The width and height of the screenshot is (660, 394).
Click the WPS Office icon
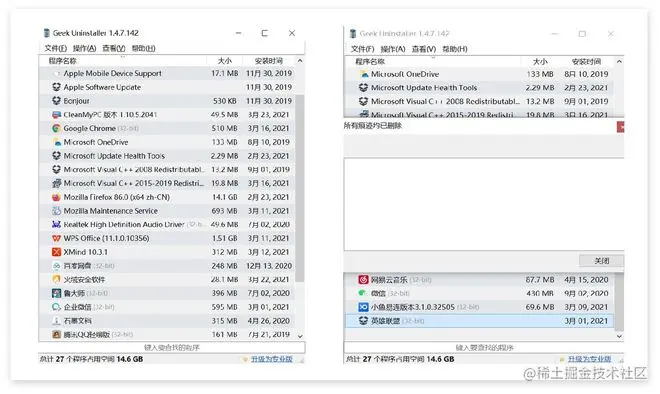[56, 238]
